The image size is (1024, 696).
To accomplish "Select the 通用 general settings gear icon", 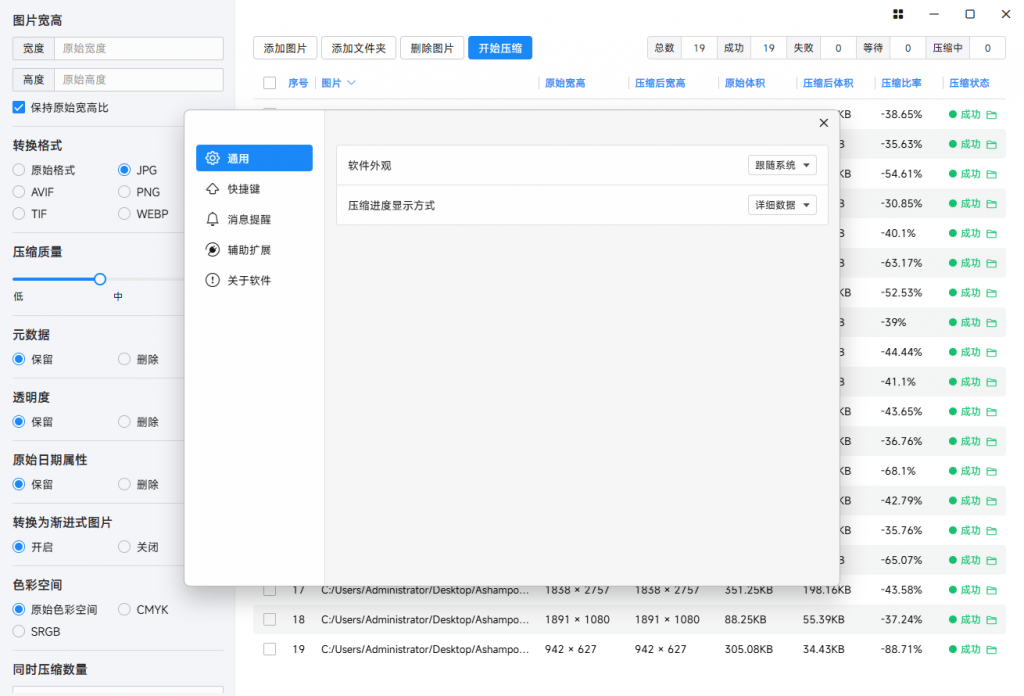I will coord(213,157).
